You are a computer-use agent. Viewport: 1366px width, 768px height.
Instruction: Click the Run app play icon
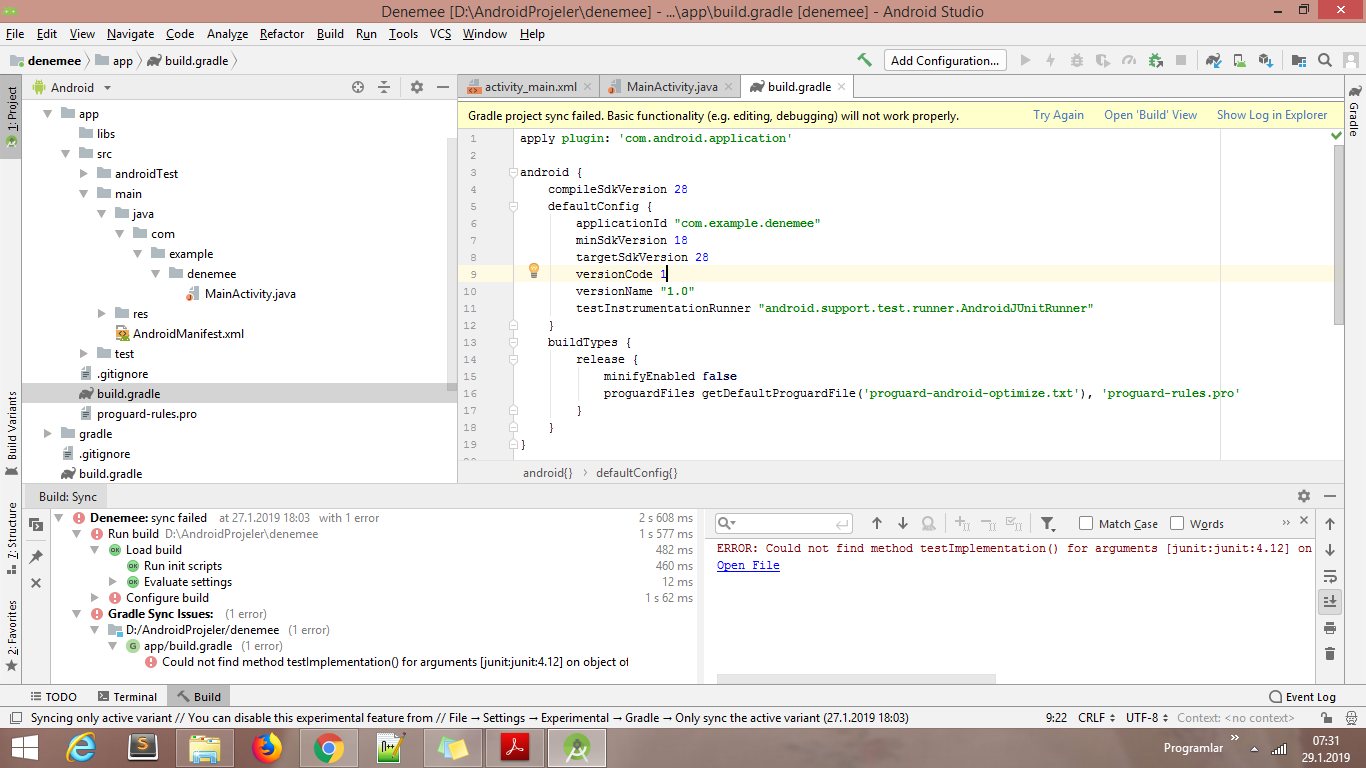tap(1025, 60)
